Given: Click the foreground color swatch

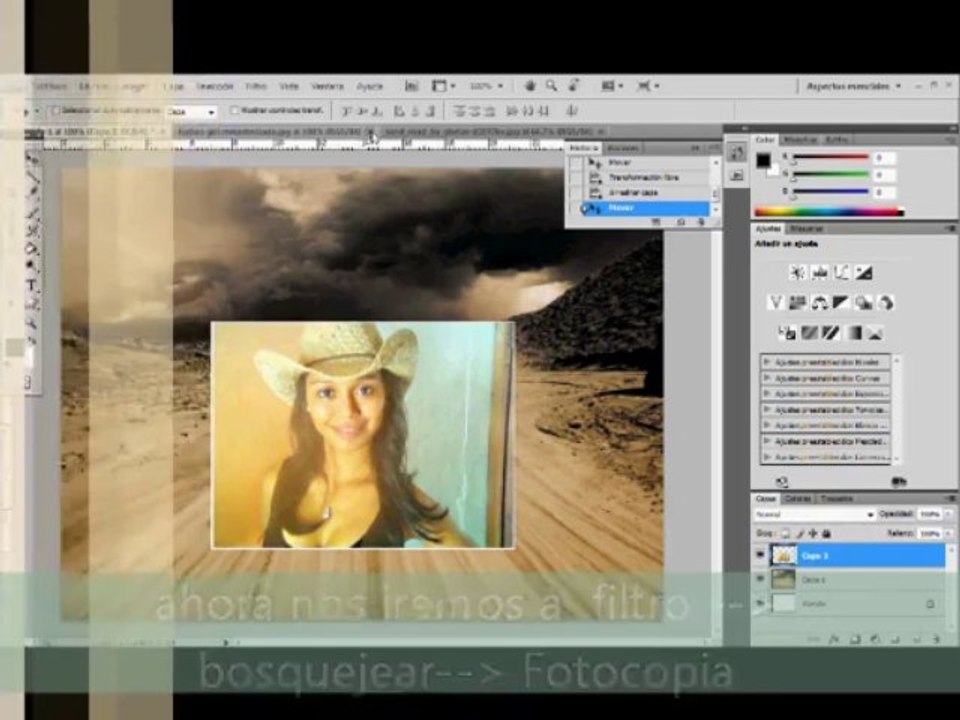Looking at the screenshot, I should point(762,160).
